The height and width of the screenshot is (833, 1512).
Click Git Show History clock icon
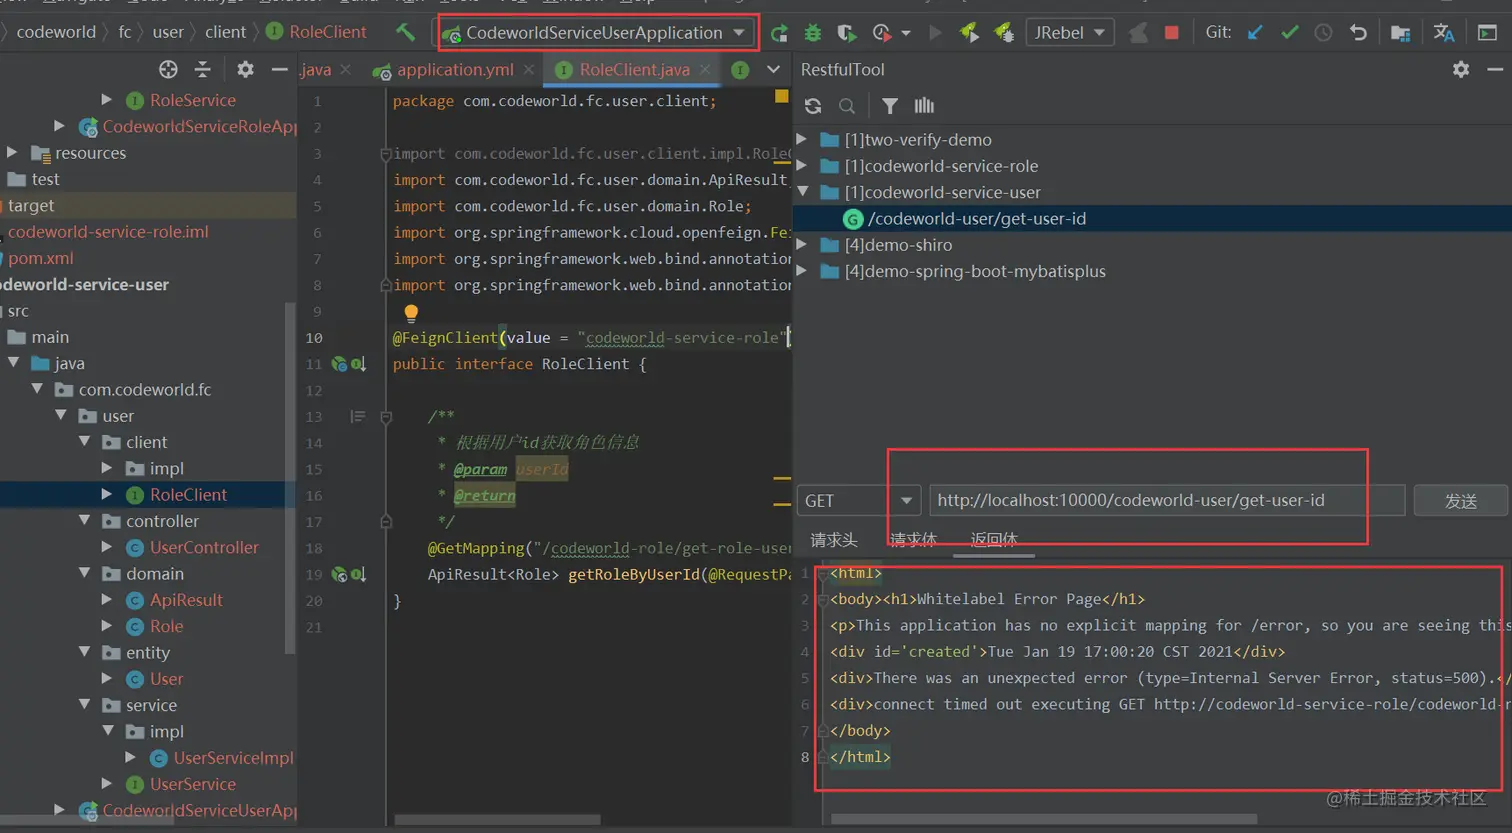(x=1323, y=33)
